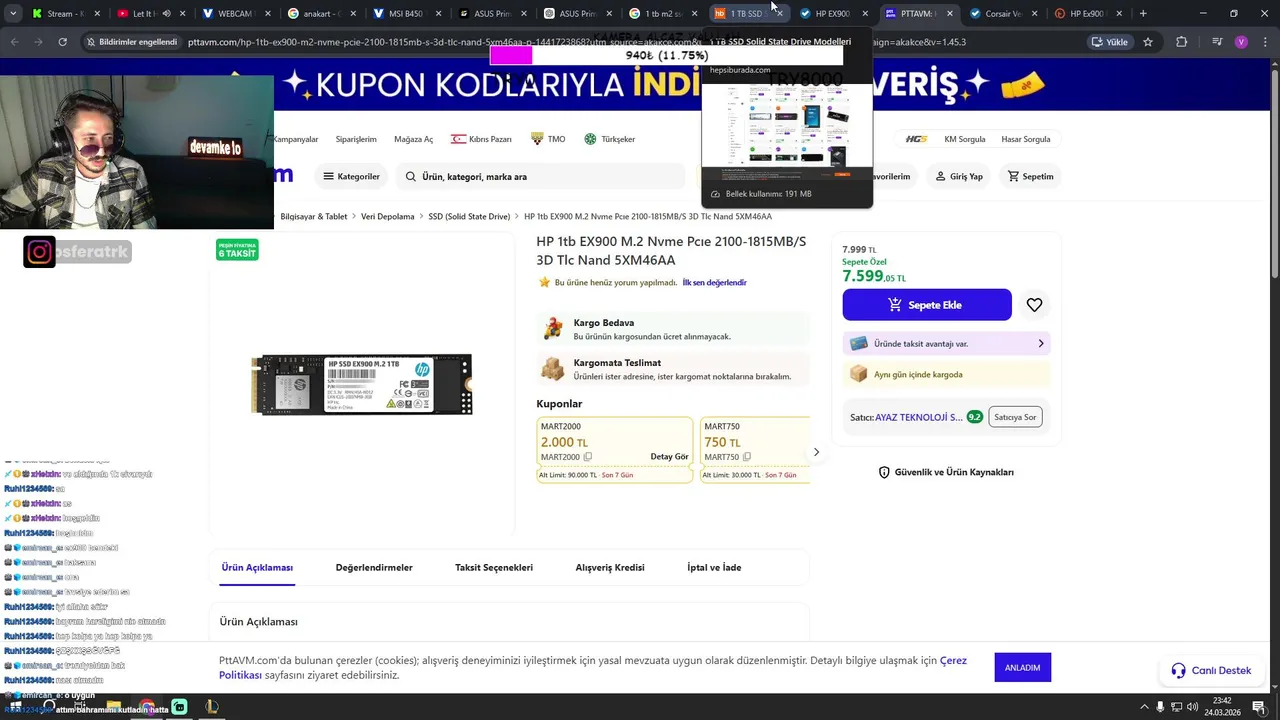Image resolution: width=1280 pixels, height=720 pixels.
Task: Go to SSD (Solid State Drive) breadcrumb
Action: point(469,216)
